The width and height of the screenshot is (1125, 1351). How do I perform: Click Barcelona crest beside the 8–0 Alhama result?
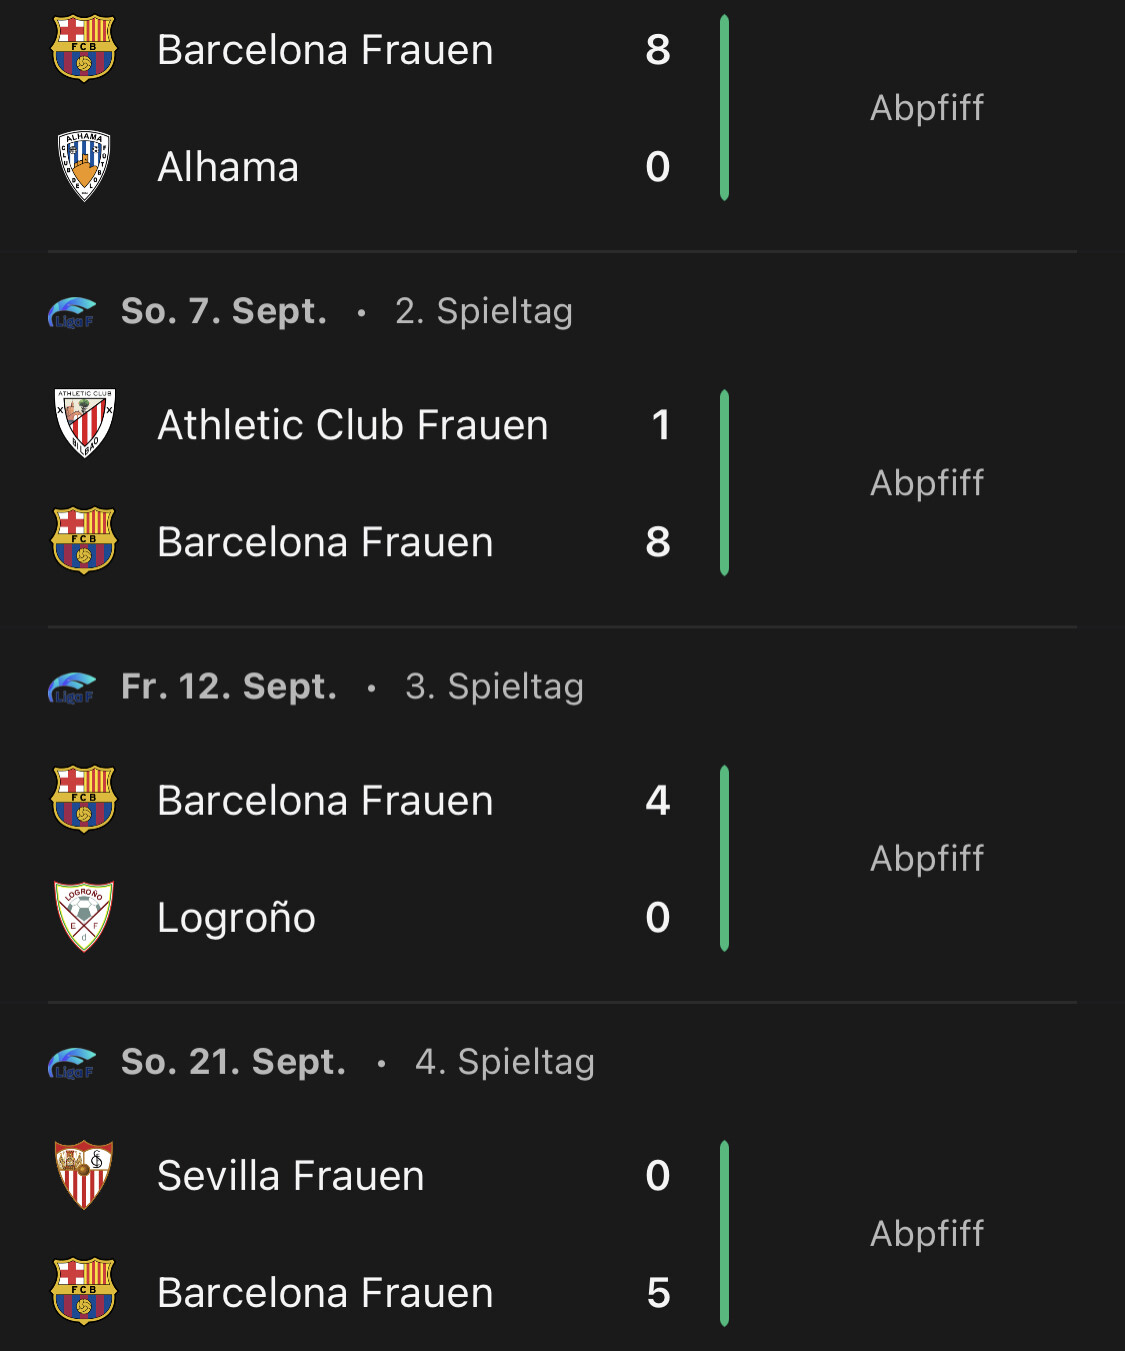click(x=84, y=48)
